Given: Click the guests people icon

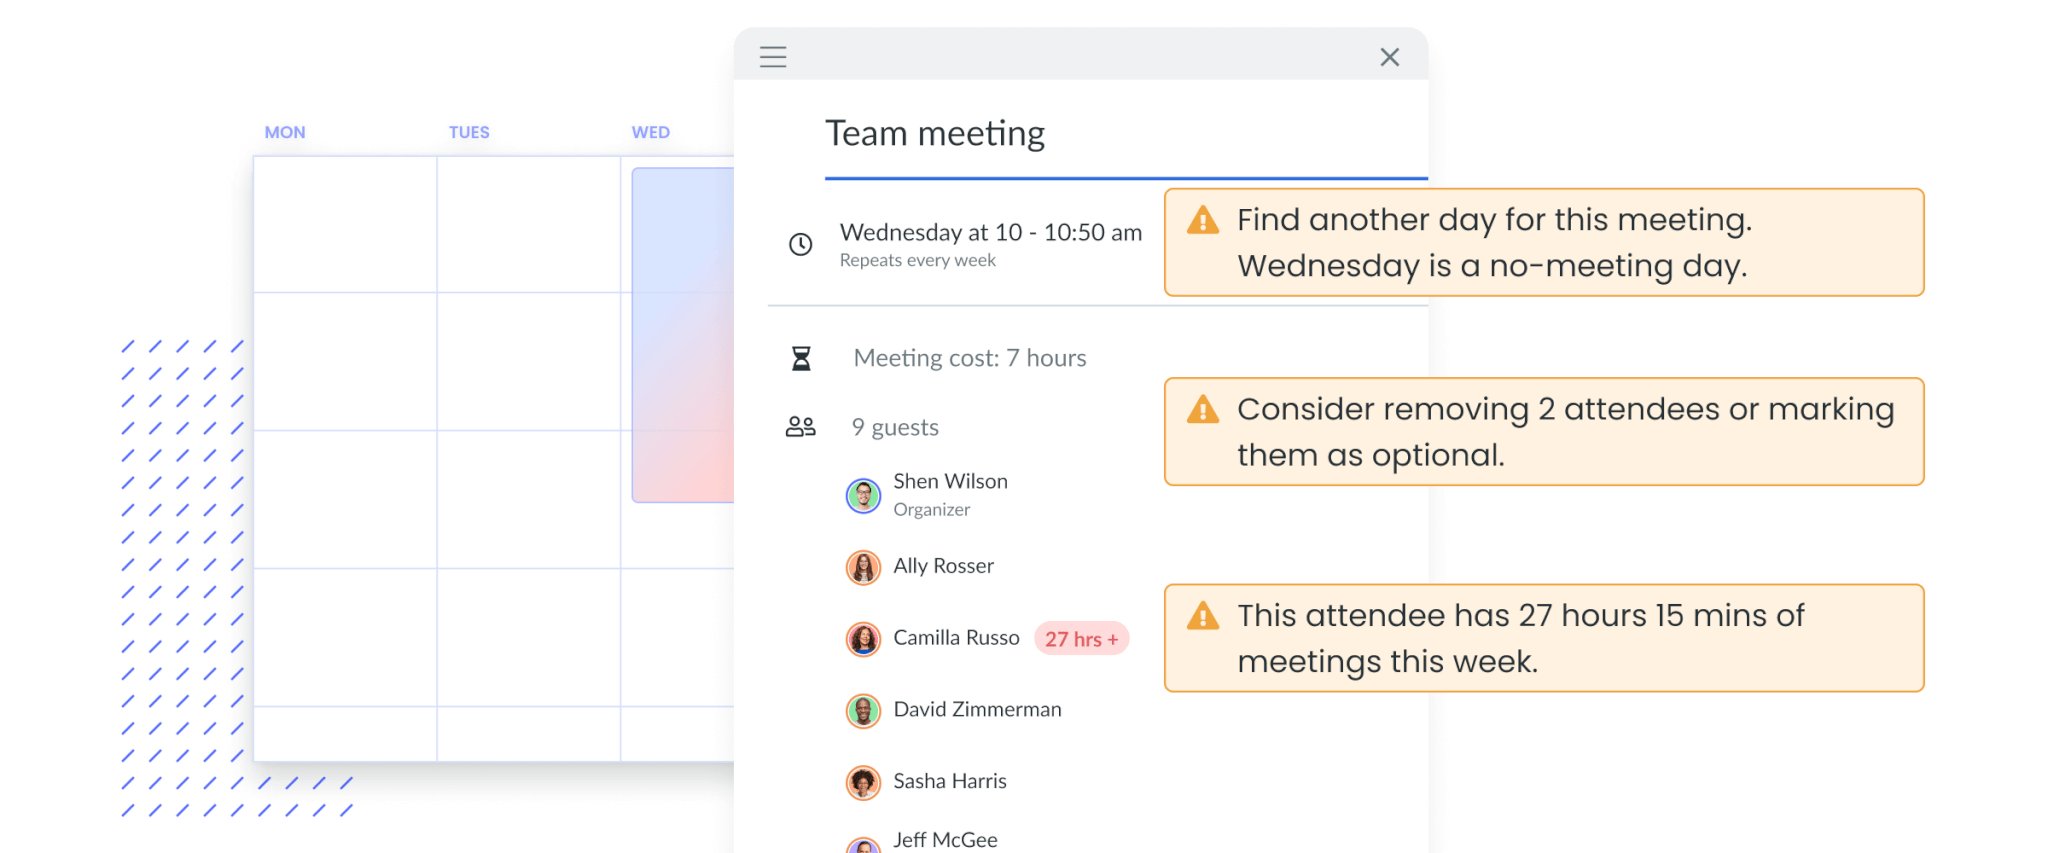Looking at the screenshot, I should pyautogui.click(x=800, y=427).
